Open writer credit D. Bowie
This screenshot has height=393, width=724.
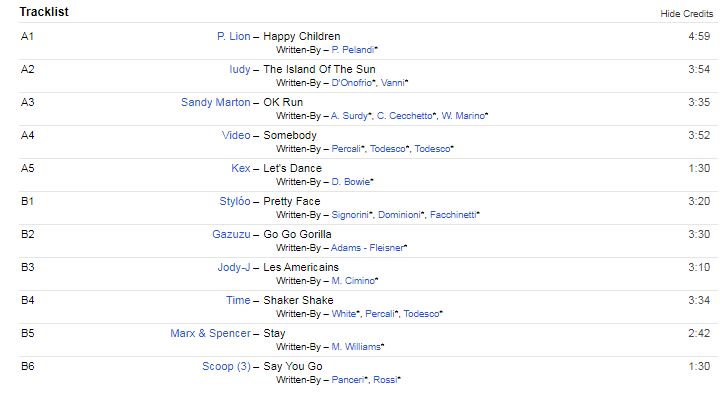tap(351, 182)
